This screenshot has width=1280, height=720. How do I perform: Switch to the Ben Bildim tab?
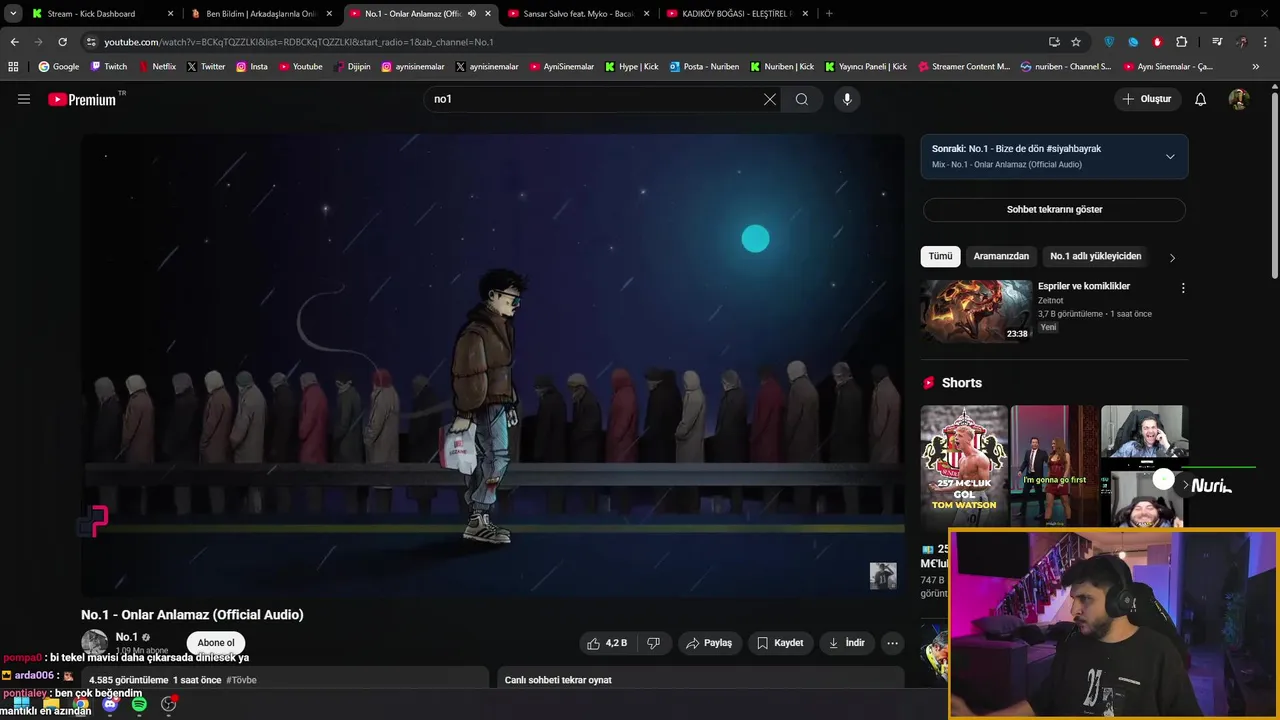(x=260, y=14)
